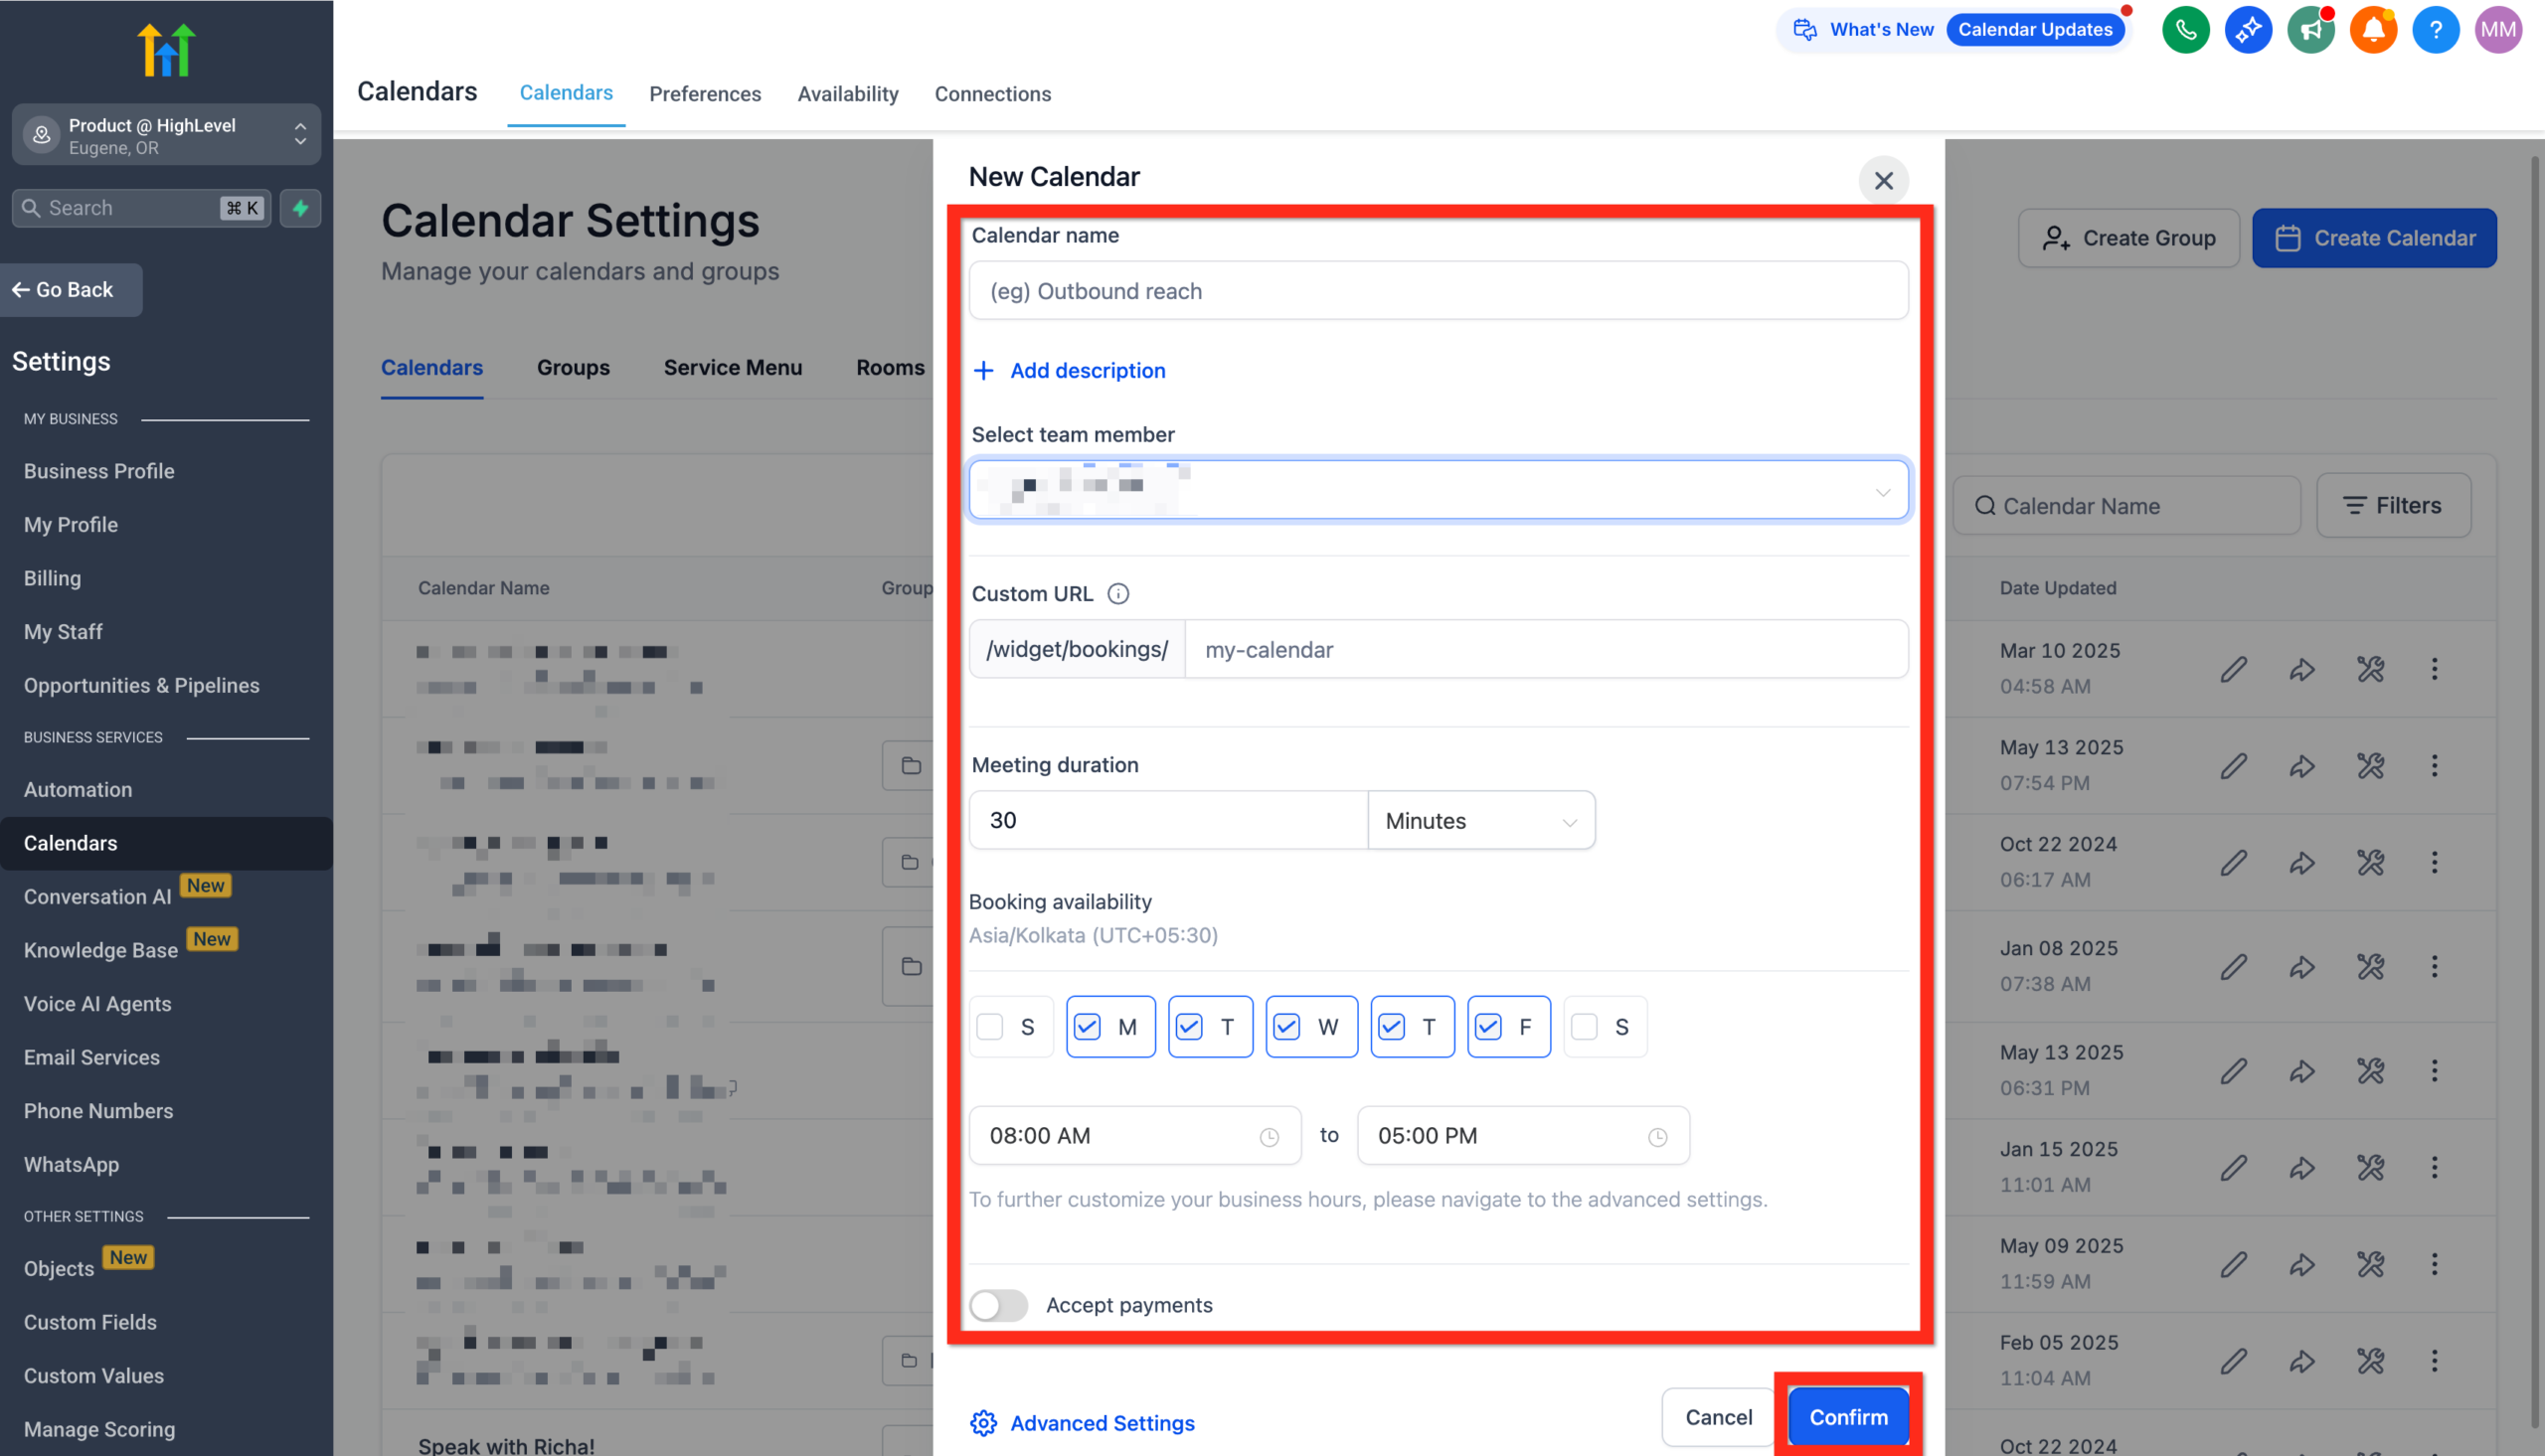2545x1456 pixels.
Task: Open the megaphone announcements icon
Action: 2311,29
